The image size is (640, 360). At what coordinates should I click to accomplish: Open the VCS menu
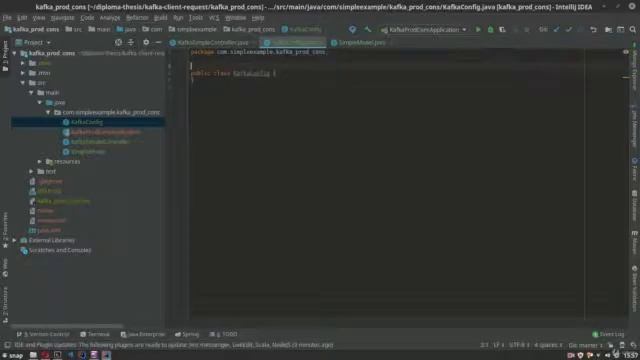coord(214,18)
